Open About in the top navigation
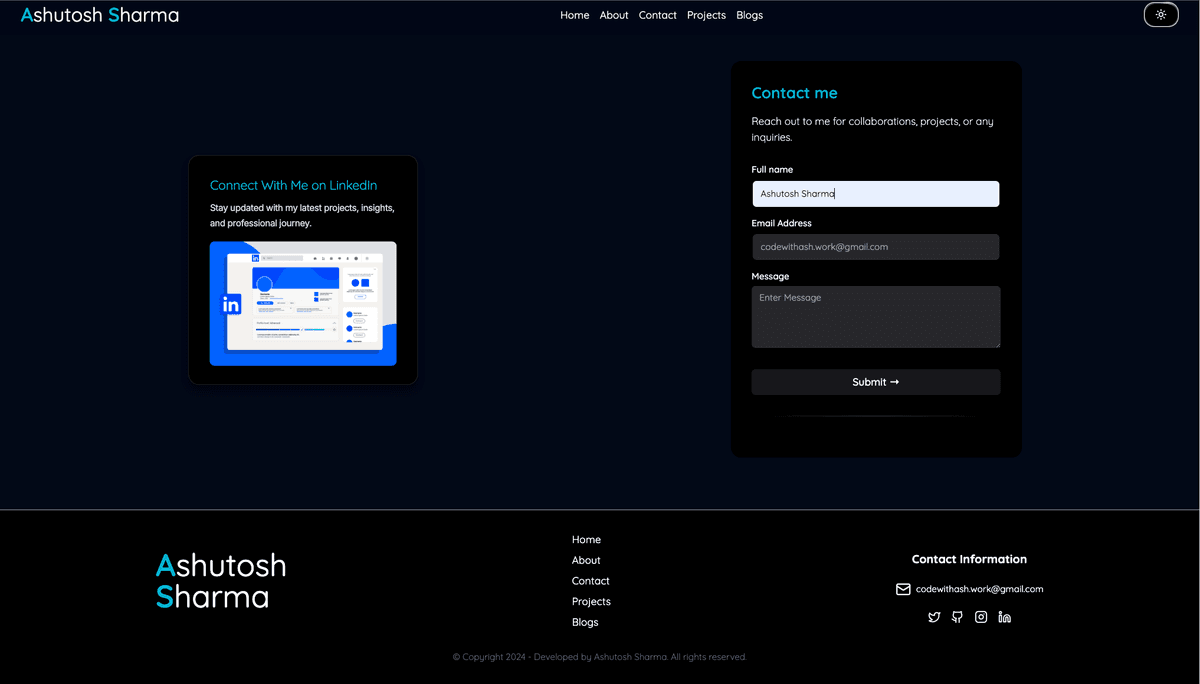 pos(614,15)
